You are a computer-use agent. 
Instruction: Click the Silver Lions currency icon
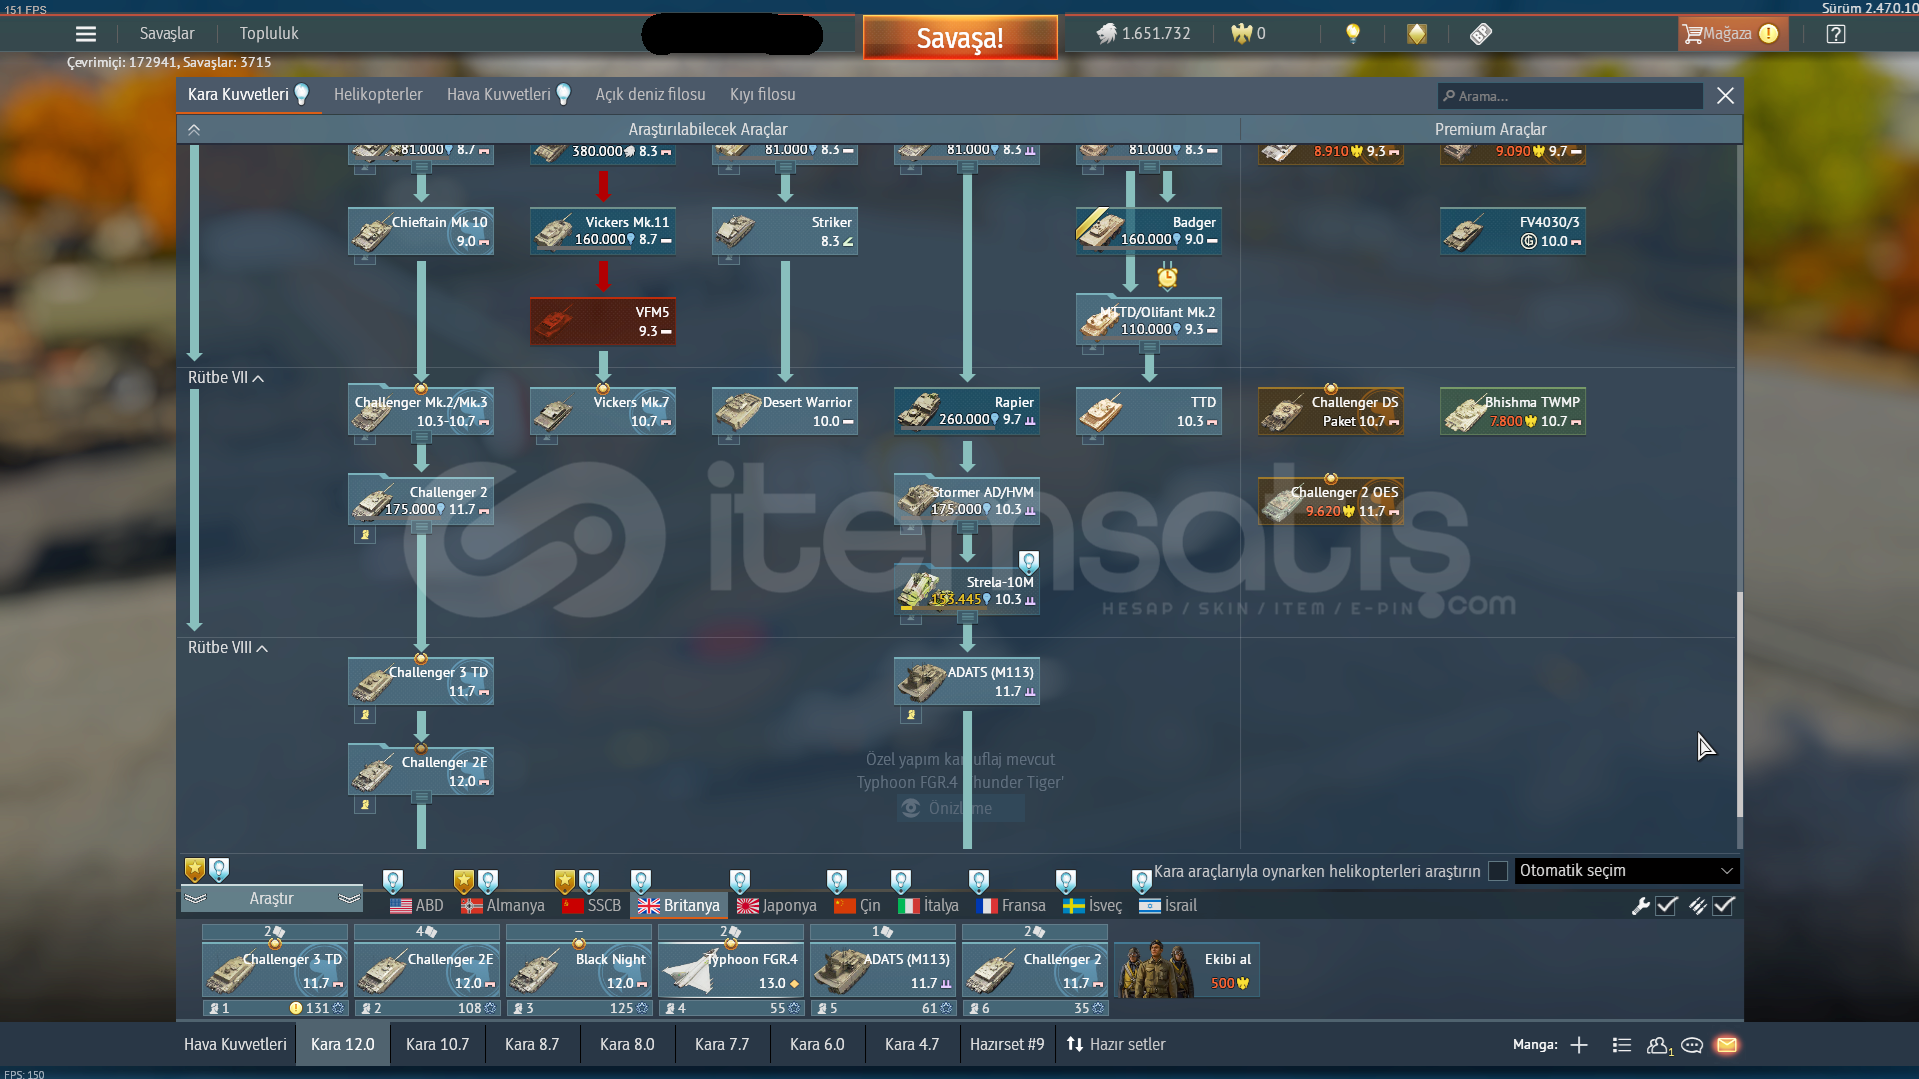(x=1105, y=34)
